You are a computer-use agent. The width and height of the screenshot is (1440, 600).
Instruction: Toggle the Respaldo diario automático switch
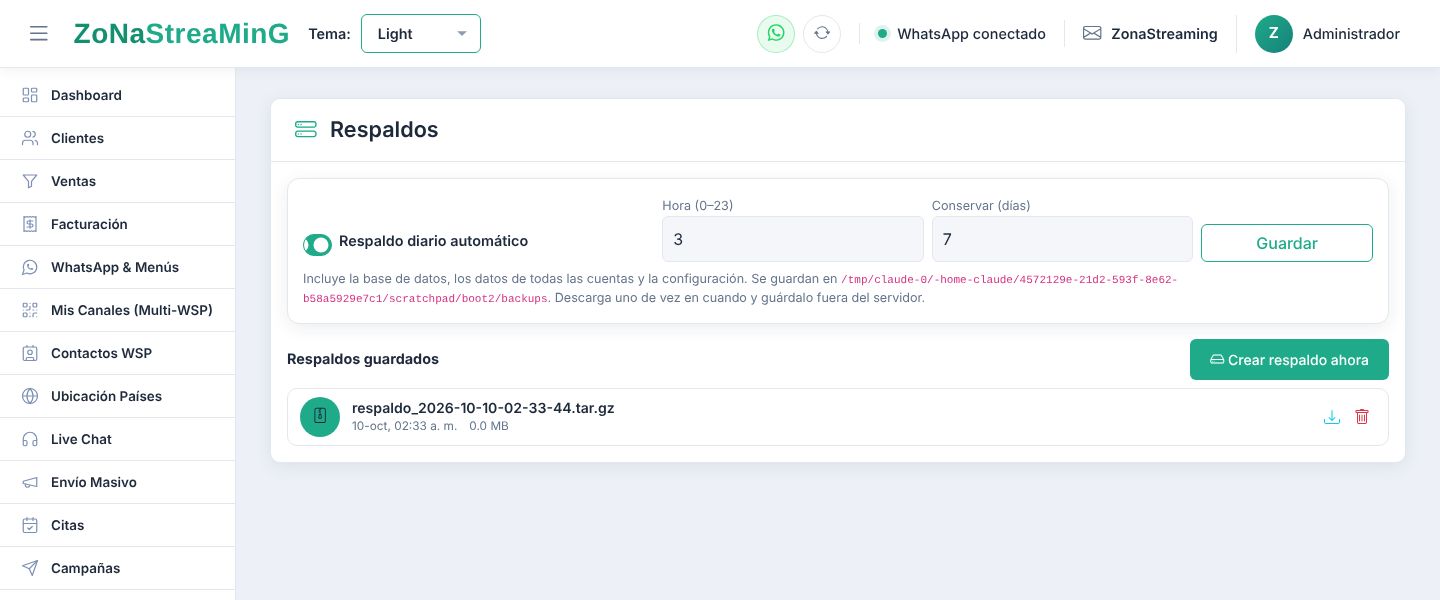pyautogui.click(x=317, y=245)
